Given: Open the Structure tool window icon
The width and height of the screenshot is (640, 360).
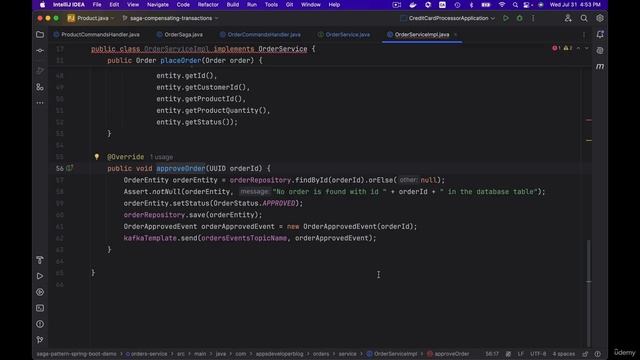Looking at the screenshot, I should pos(40,87).
